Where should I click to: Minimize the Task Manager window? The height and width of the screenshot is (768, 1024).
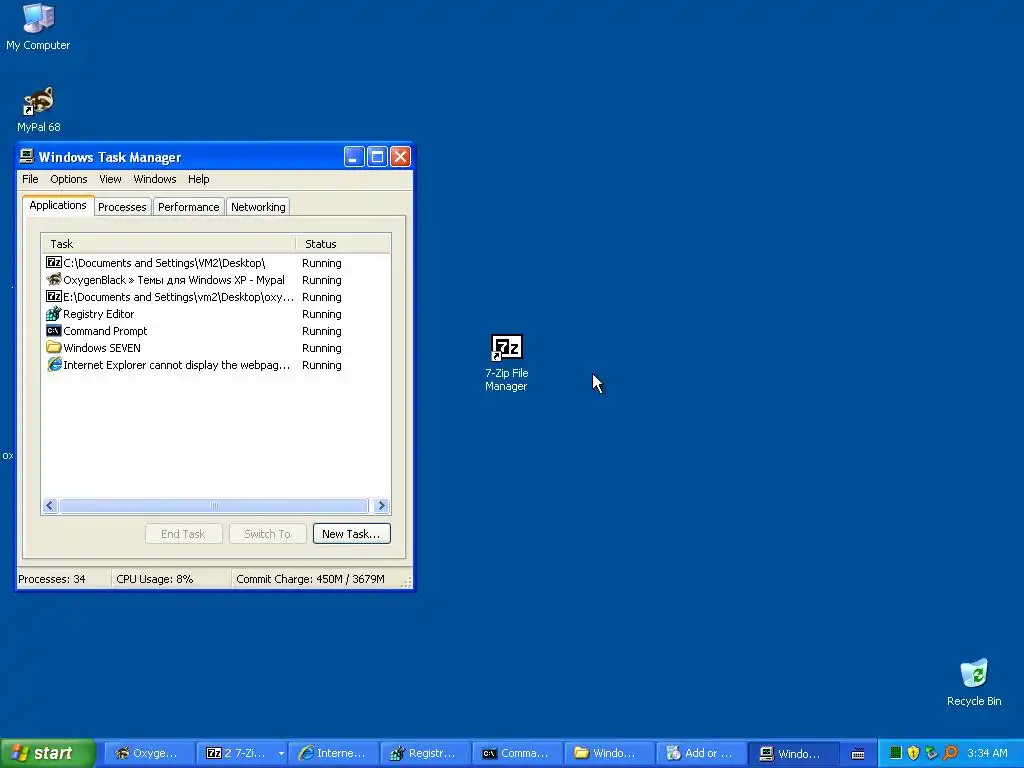(354, 157)
